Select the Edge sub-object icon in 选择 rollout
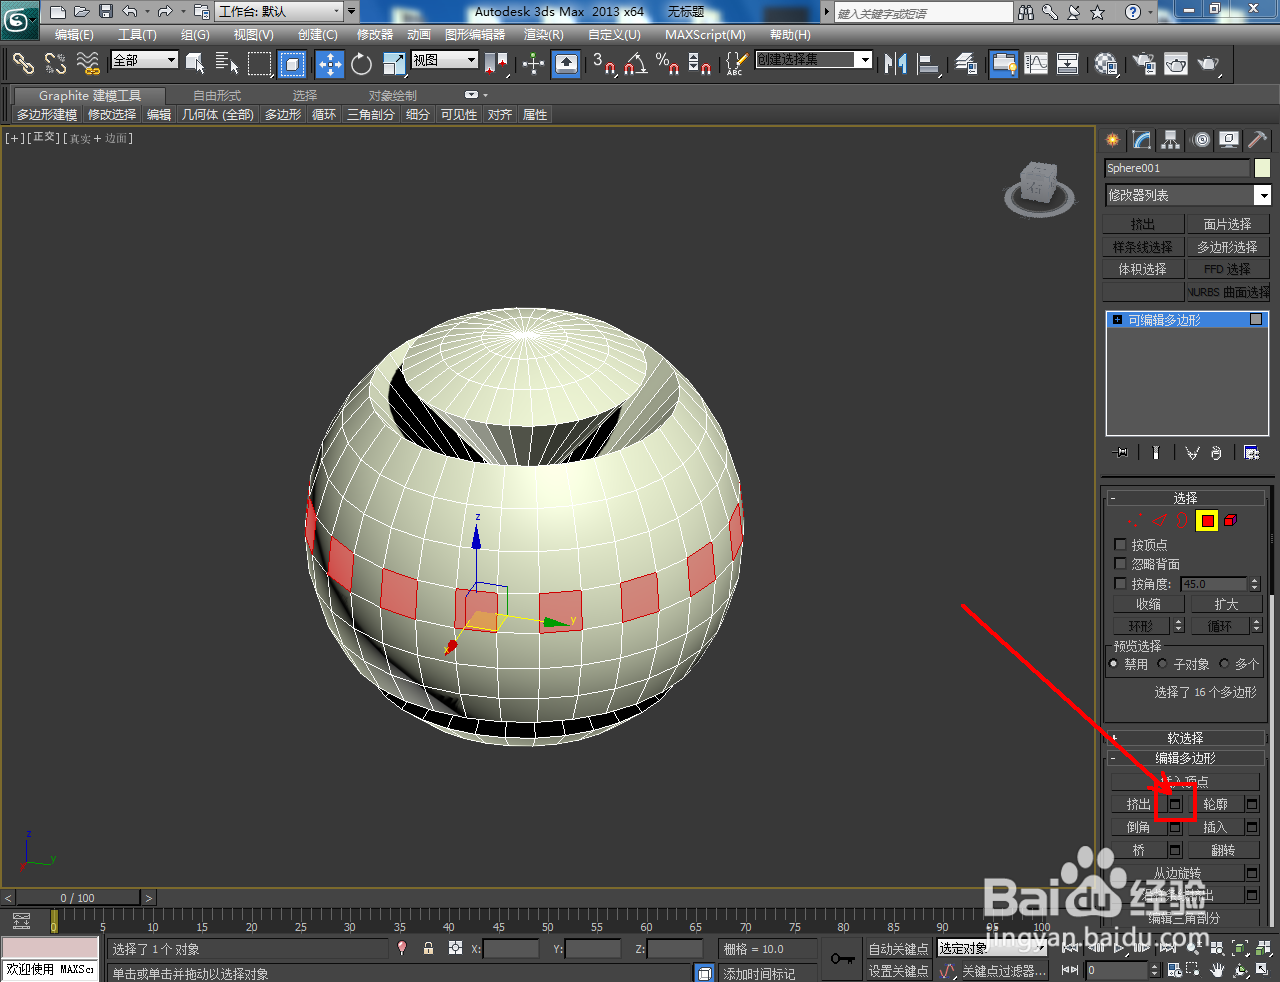Viewport: 1280px width, 982px height. (x=1160, y=520)
